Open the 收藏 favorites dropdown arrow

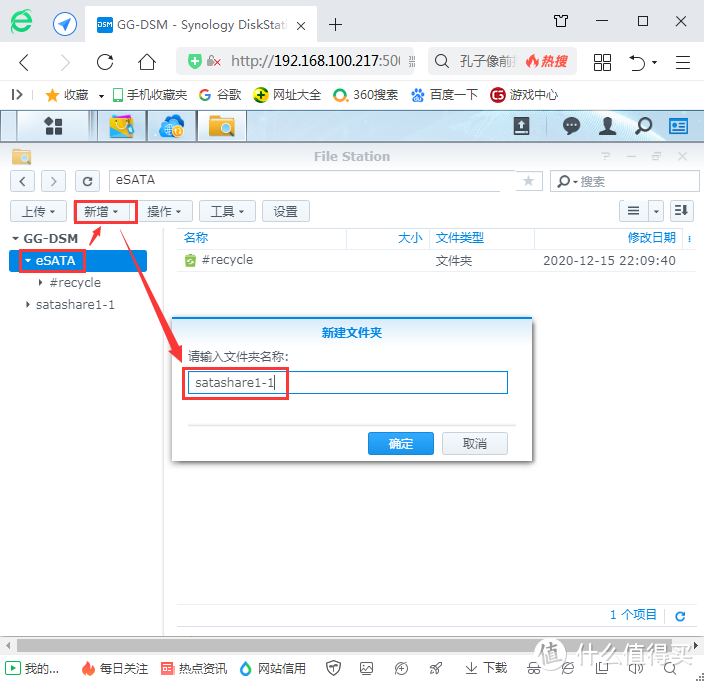[101, 96]
